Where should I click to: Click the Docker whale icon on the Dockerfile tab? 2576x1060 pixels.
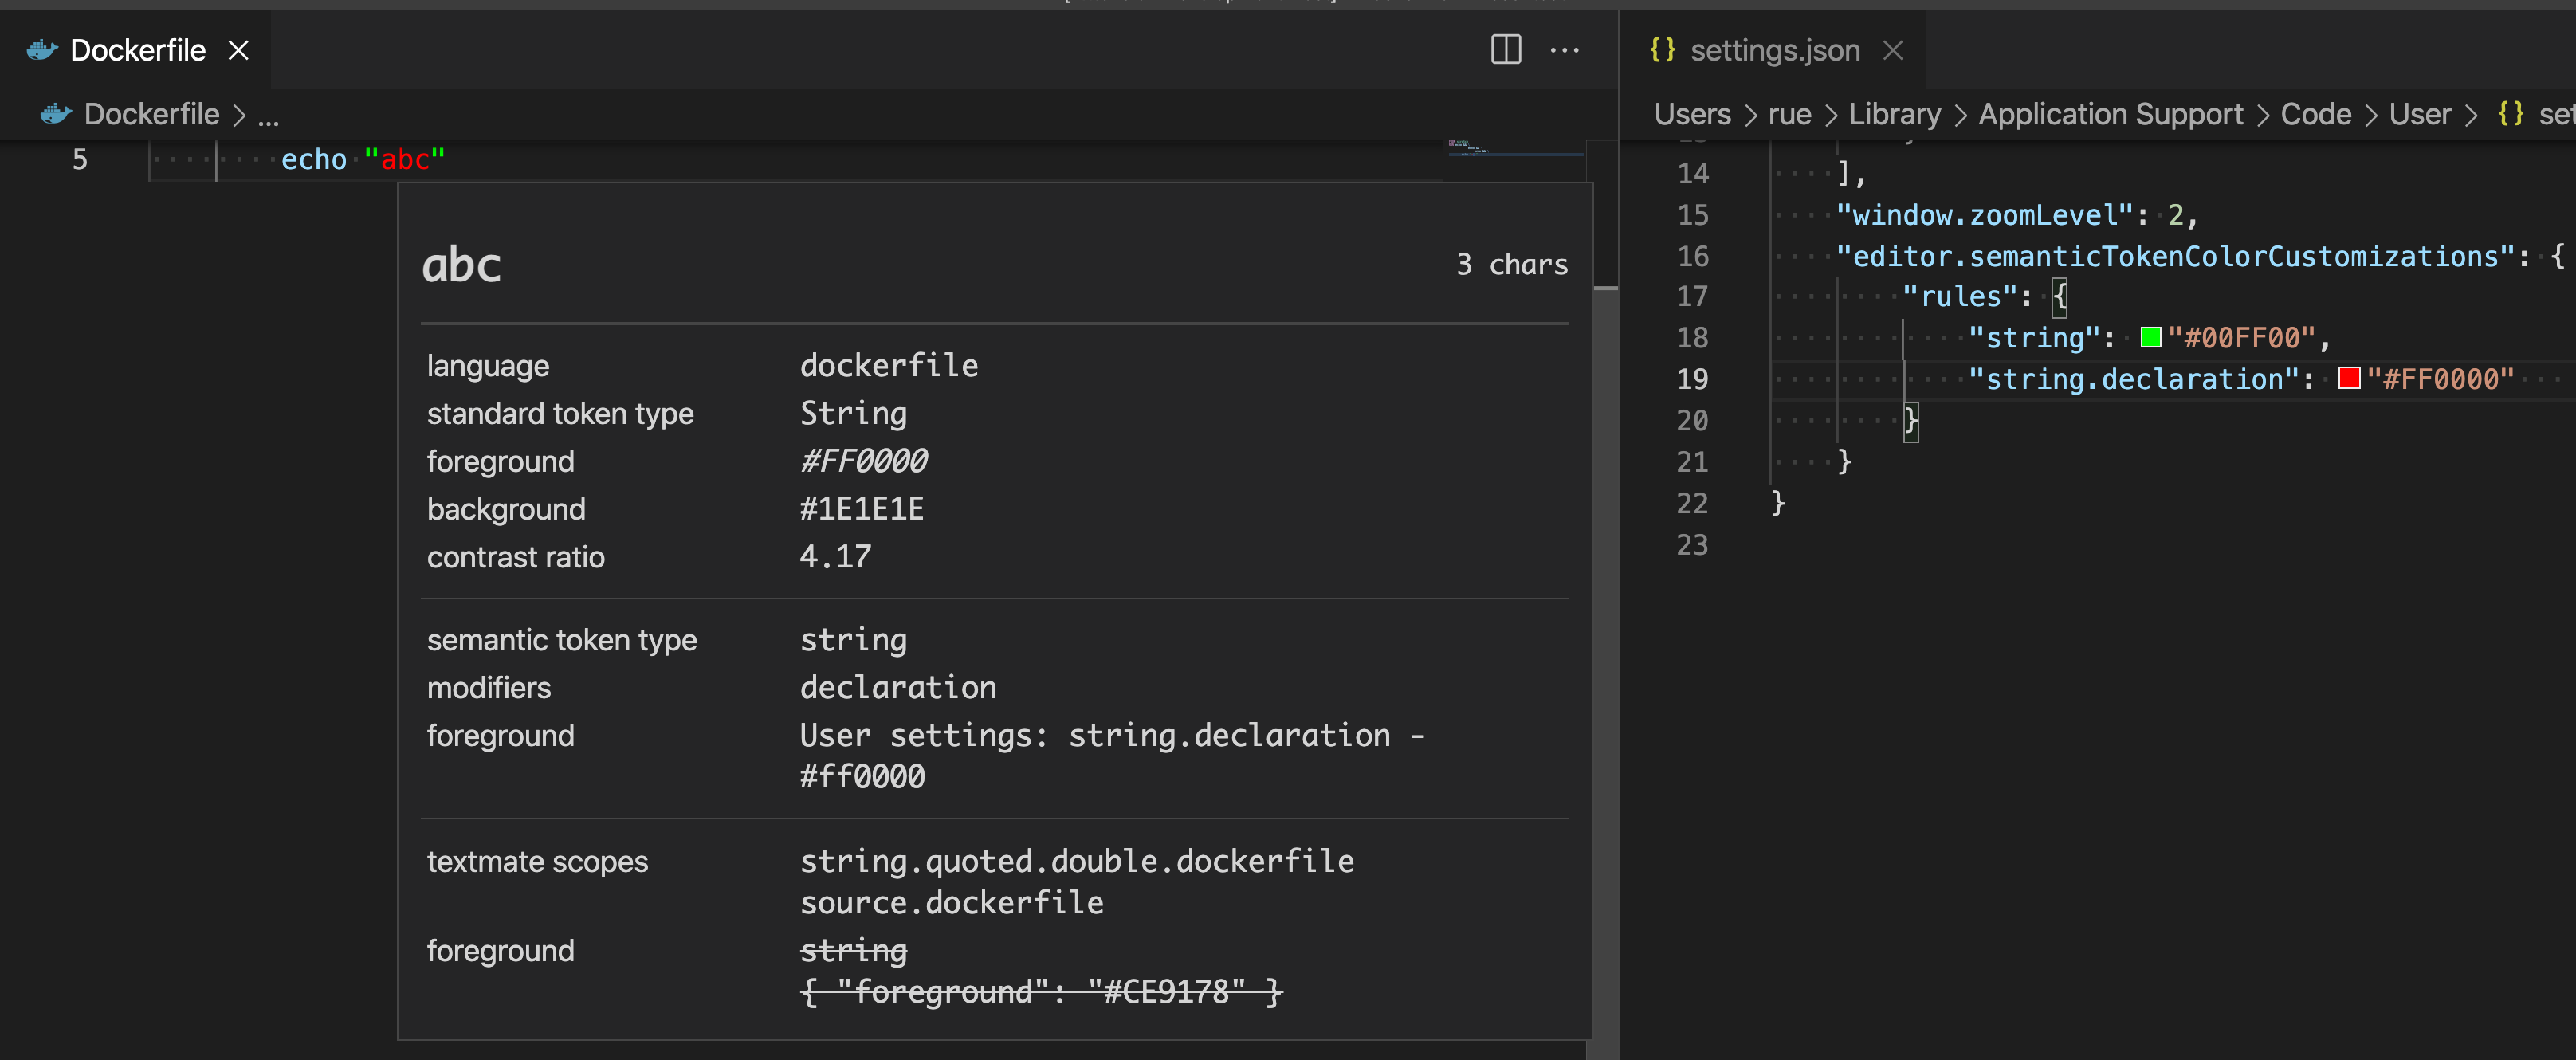[42, 50]
